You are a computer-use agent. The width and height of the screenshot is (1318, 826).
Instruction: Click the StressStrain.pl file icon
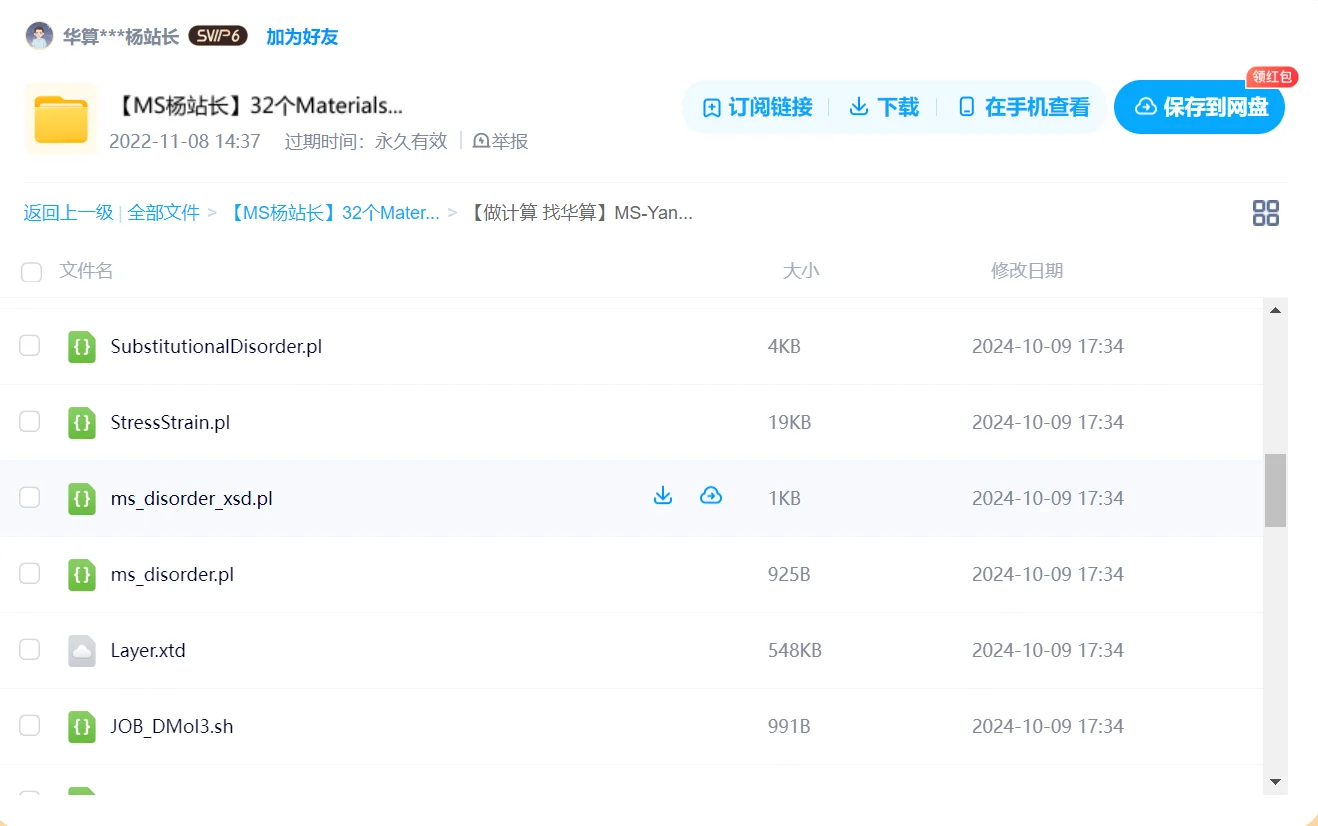point(82,423)
